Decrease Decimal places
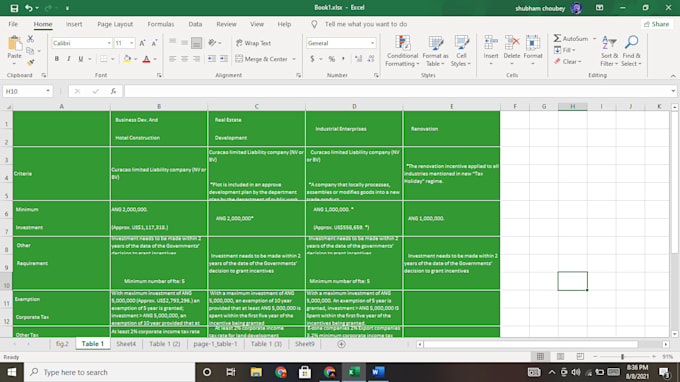Image resolution: width=680 pixels, height=382 pixels. 370,59
